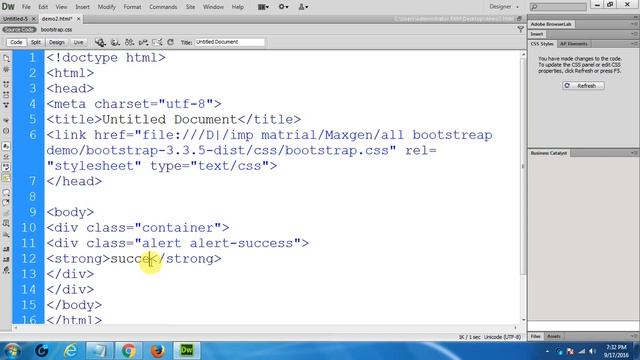
Task: Click the Remove Comment icon
Action: [x=6, y=203]
